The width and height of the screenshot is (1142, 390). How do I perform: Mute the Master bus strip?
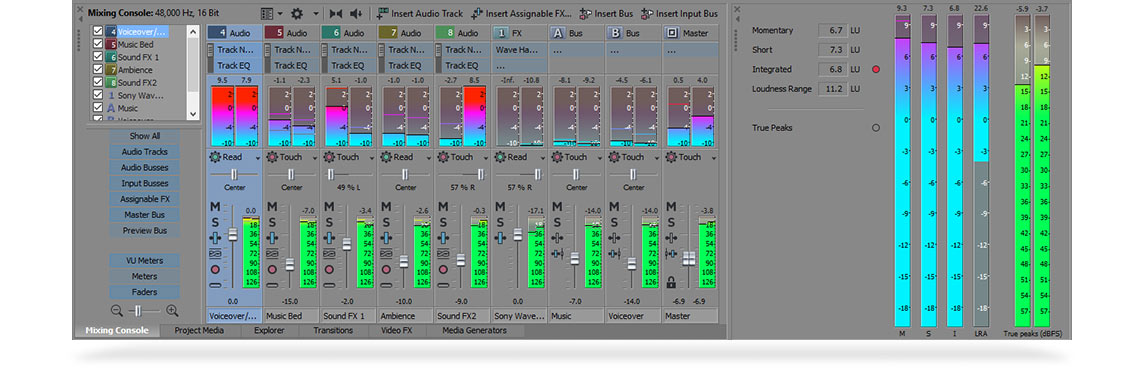click(x=671, y=207)
